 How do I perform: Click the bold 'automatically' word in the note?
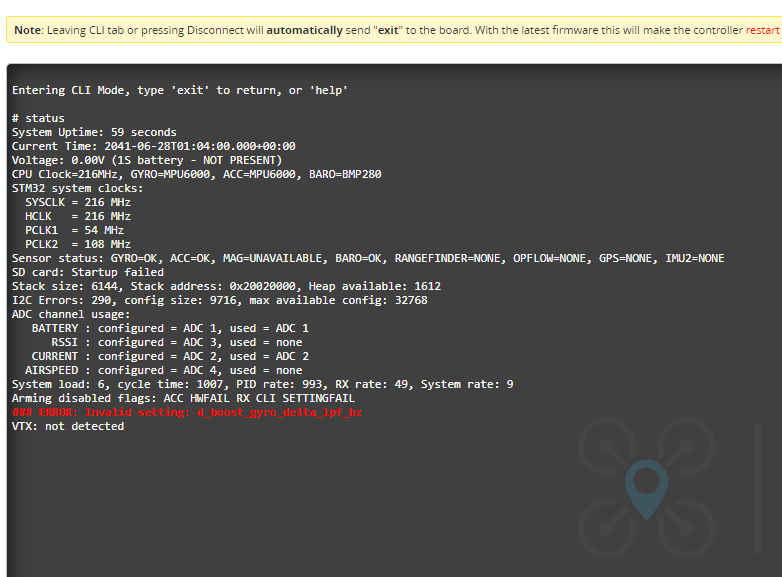304,30
